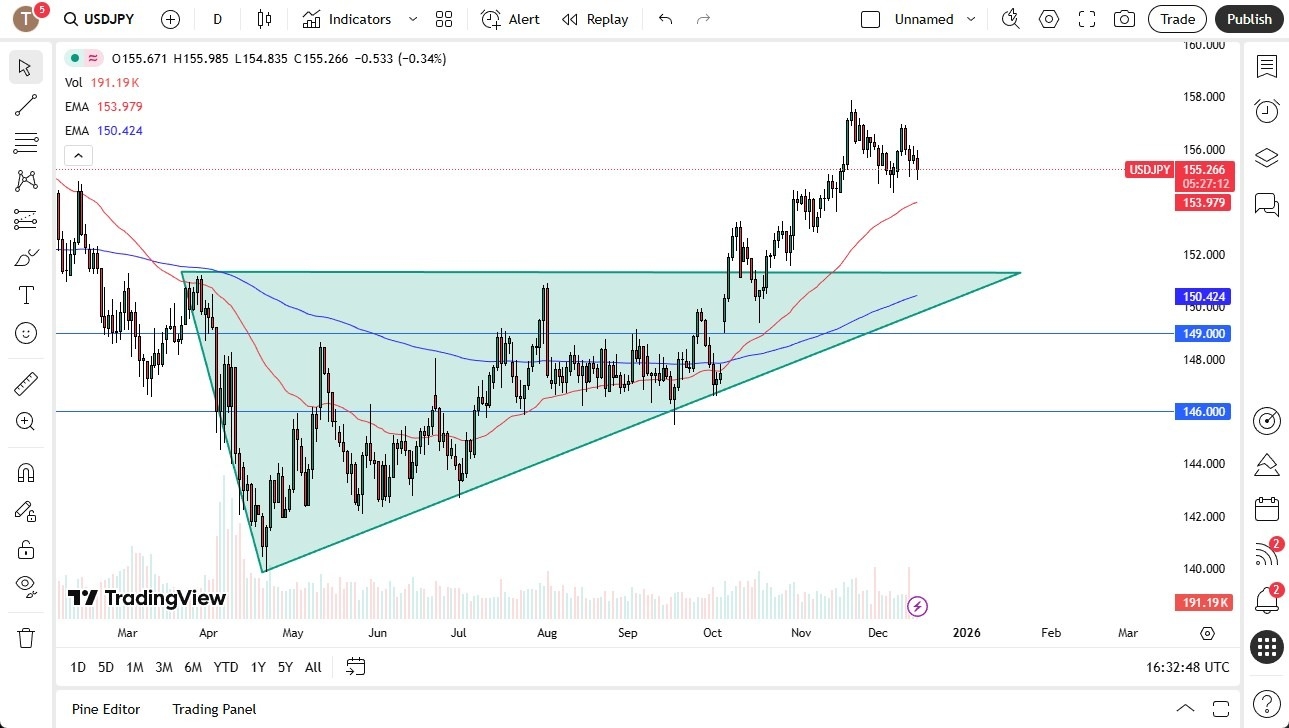Screen dimensions: 1289x728
Task: Remove drawings using the trash icon
Action: tap(25, 636)
